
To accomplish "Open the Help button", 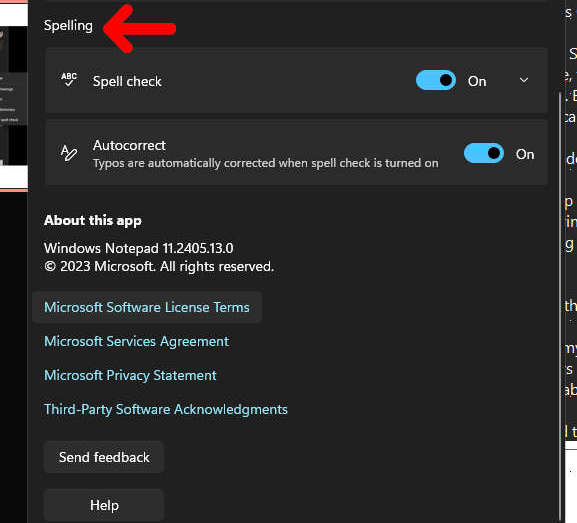I will click(x=104, y=505).
